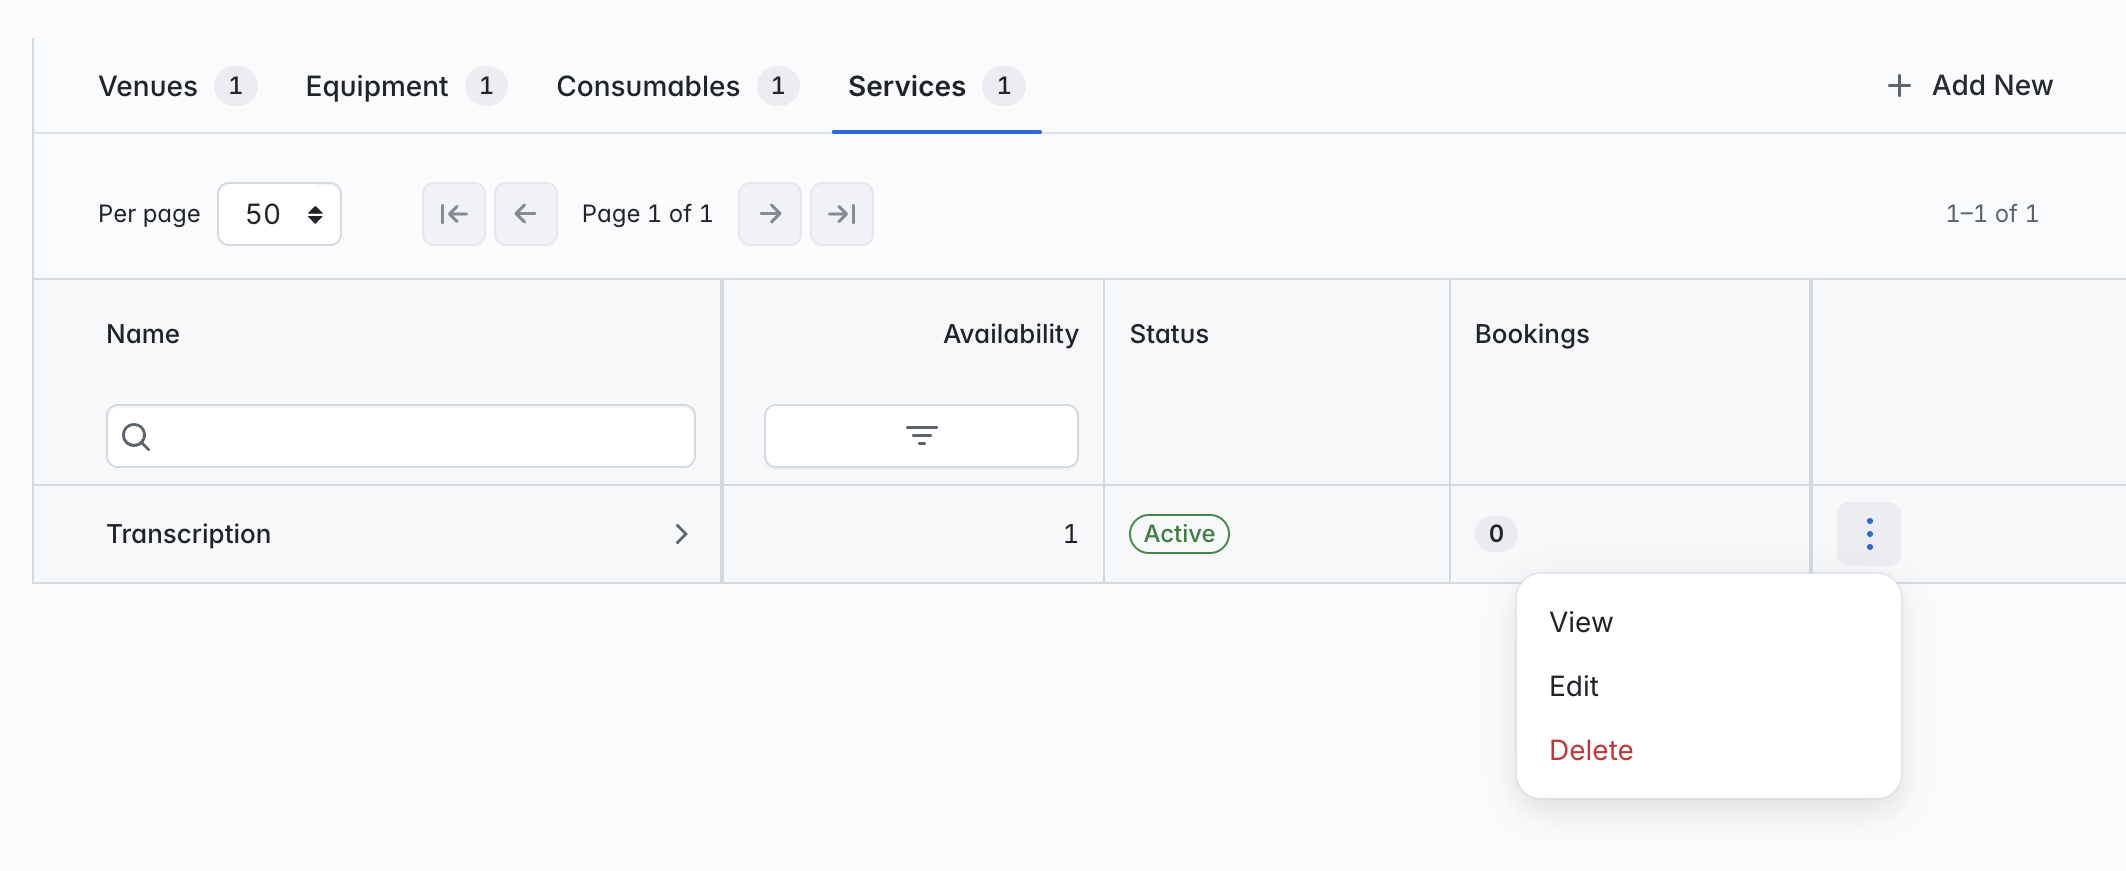
Task: Jump to last page arrow button
Action: (x=842, y=214)
